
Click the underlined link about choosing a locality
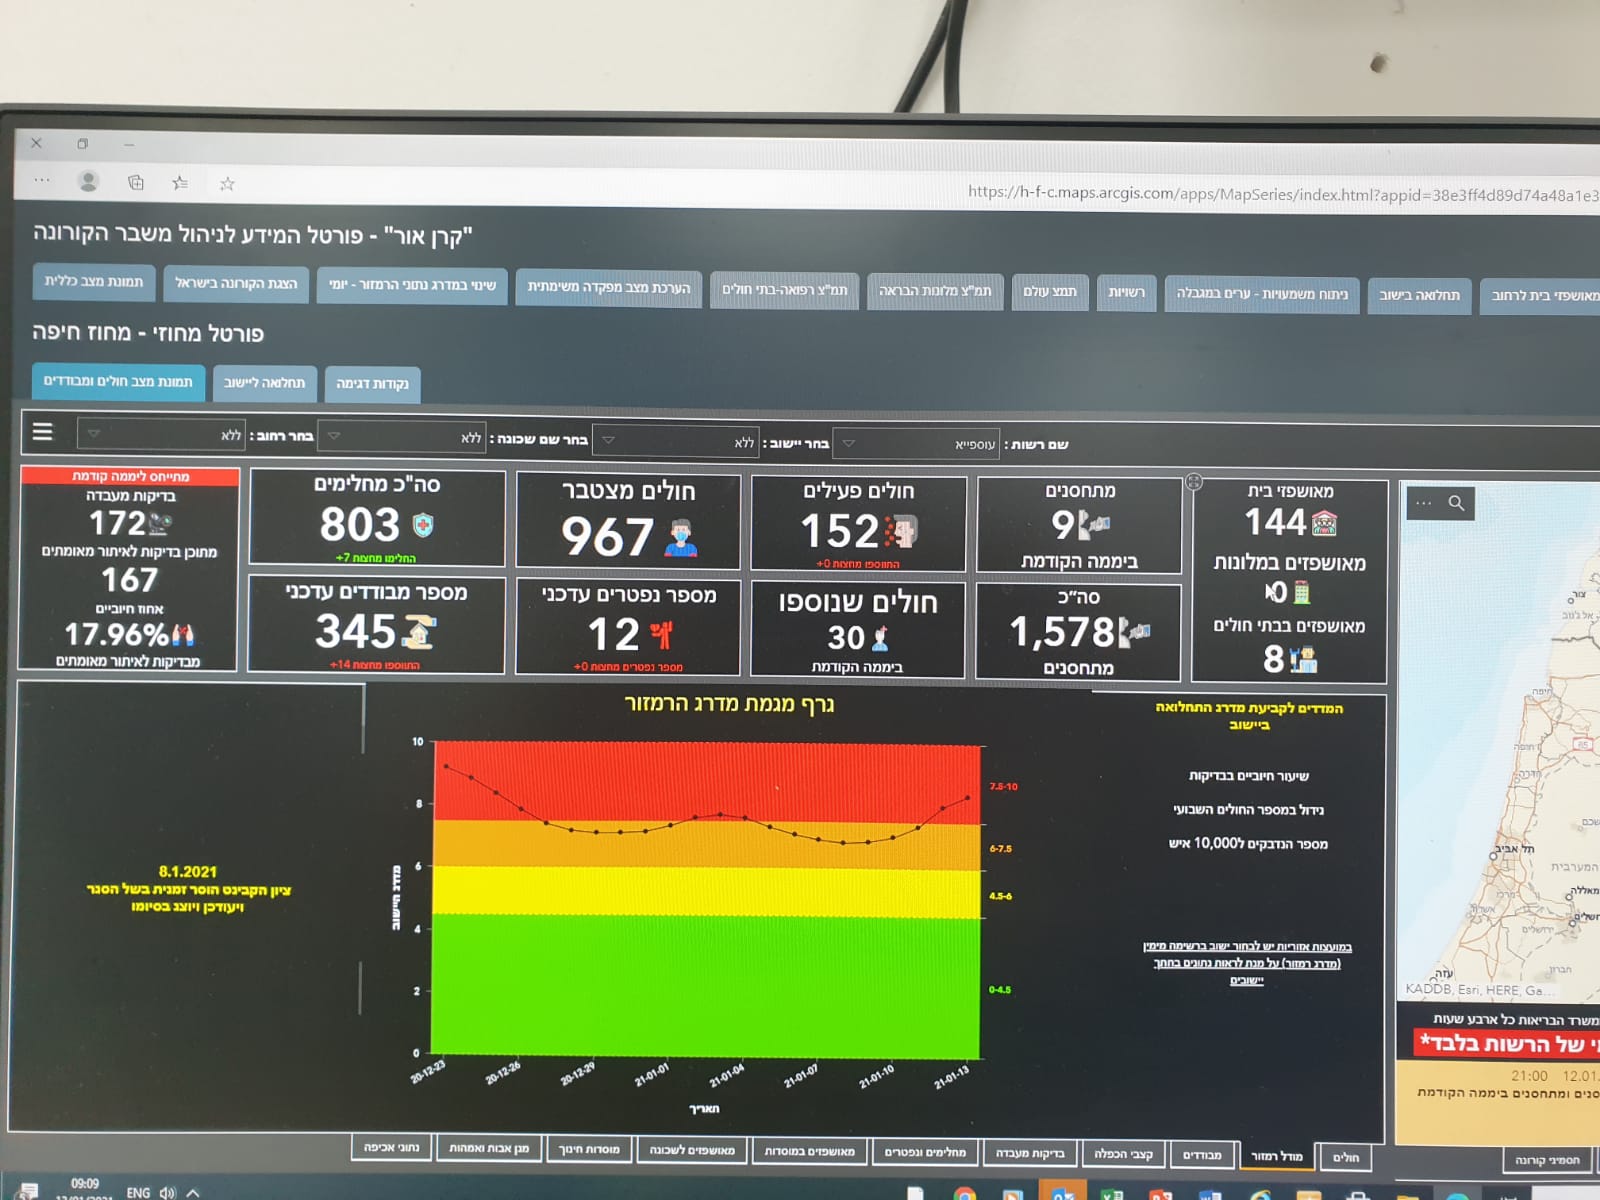pos(1247,963)
